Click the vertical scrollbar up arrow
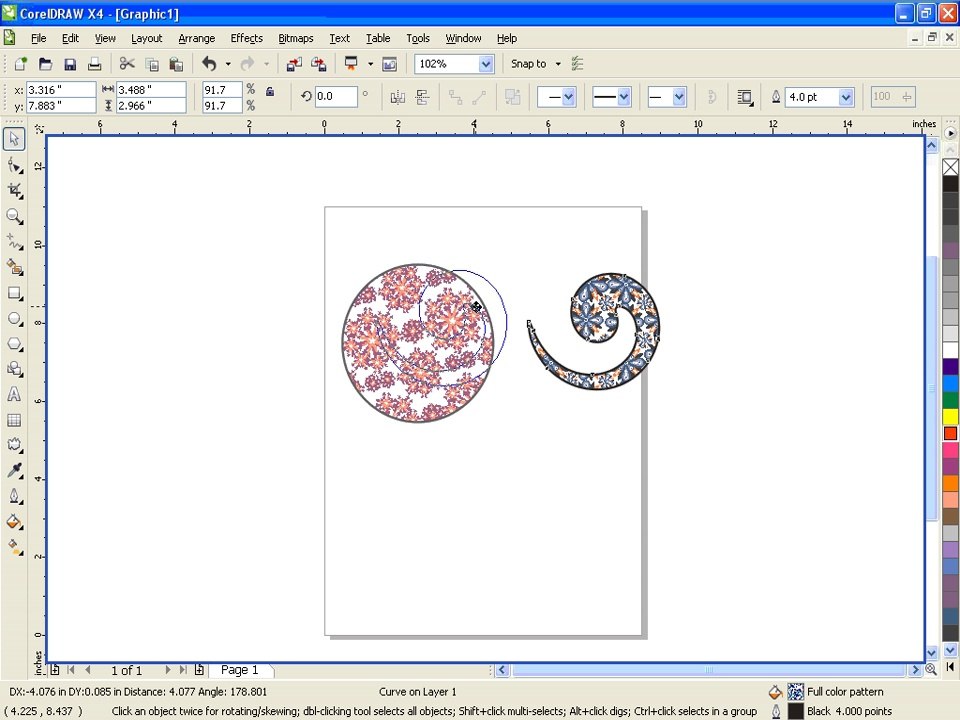The height and width of the screenshot is (720, 960). [x=931, y=145]
